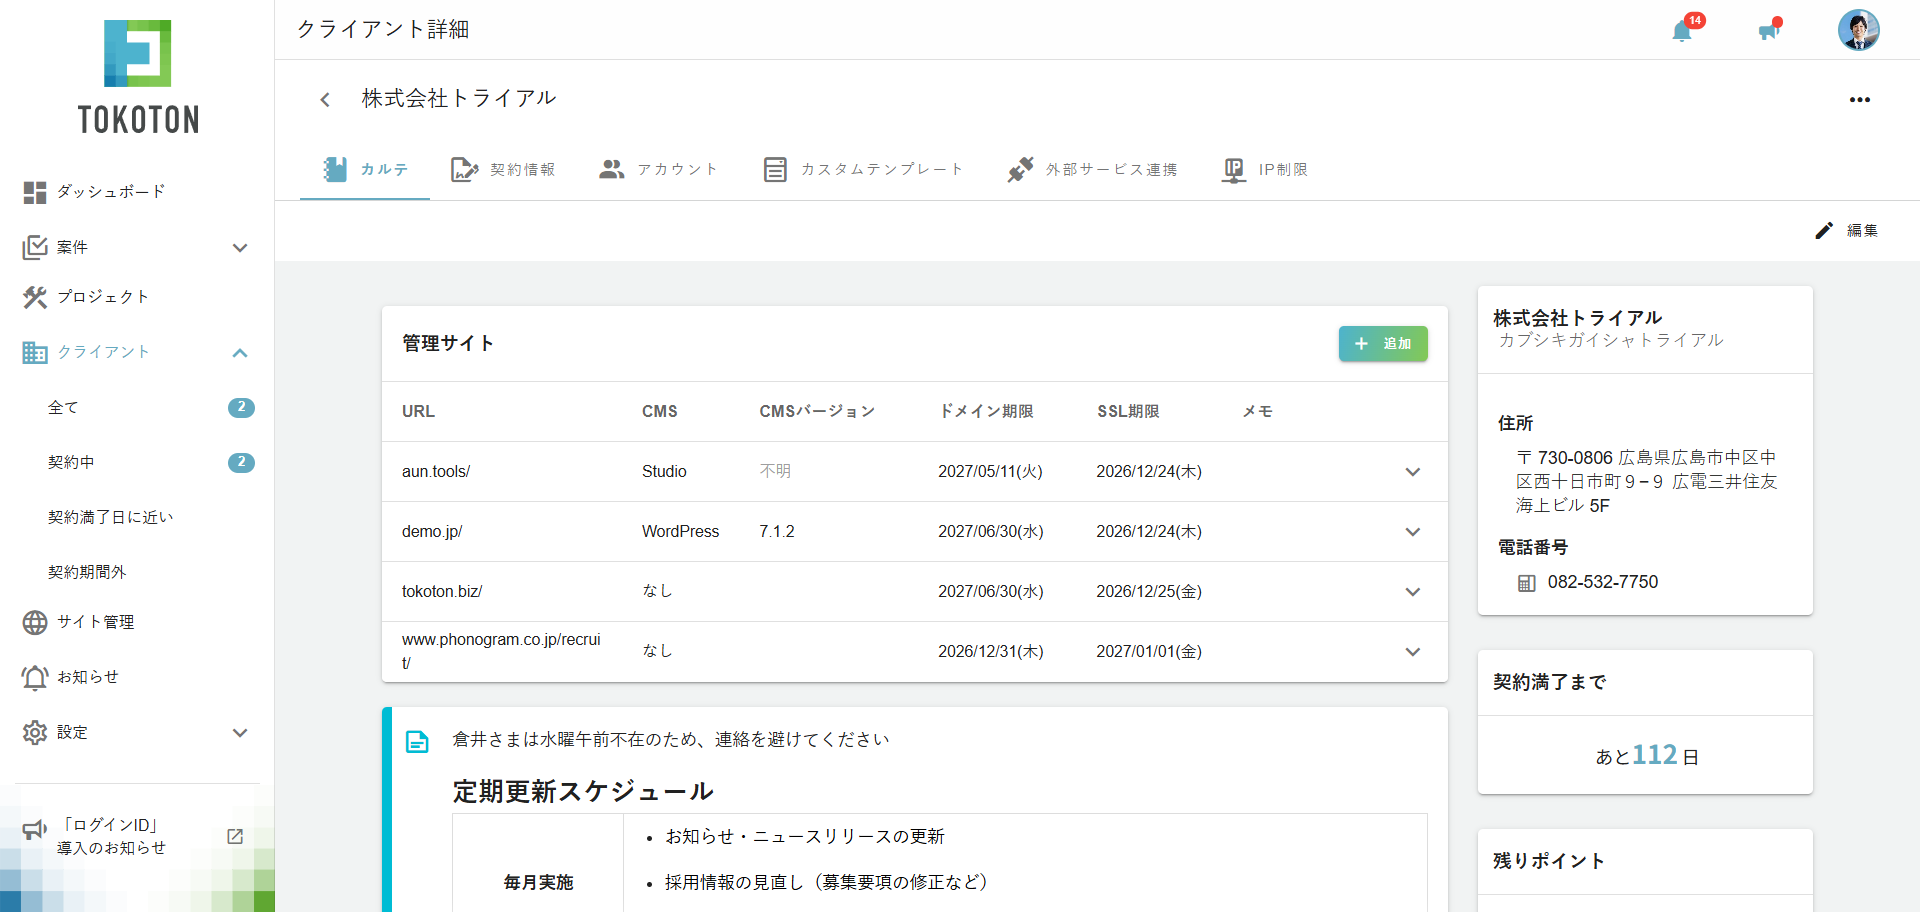Click the サイト管理 globe icon

pyautogui.click(x=35, y=622)
